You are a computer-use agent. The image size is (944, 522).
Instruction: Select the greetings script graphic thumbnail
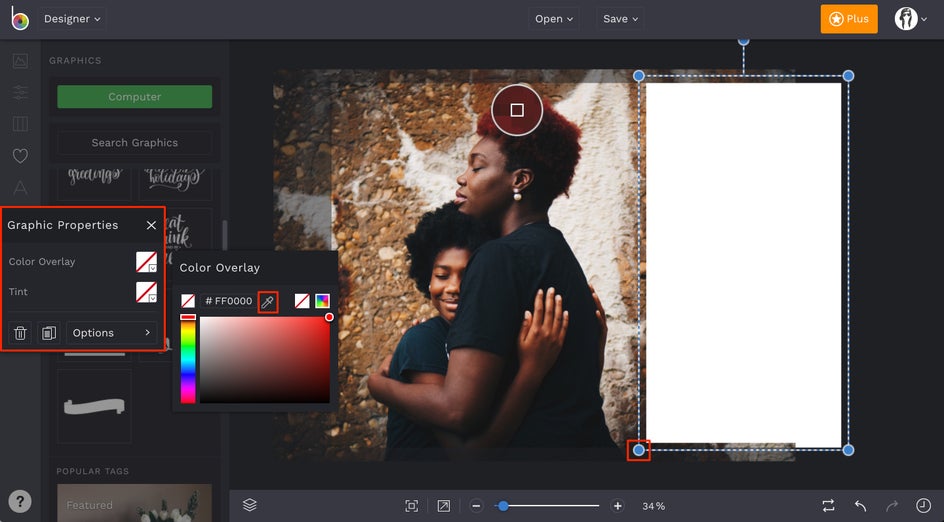tap(94, 184)
